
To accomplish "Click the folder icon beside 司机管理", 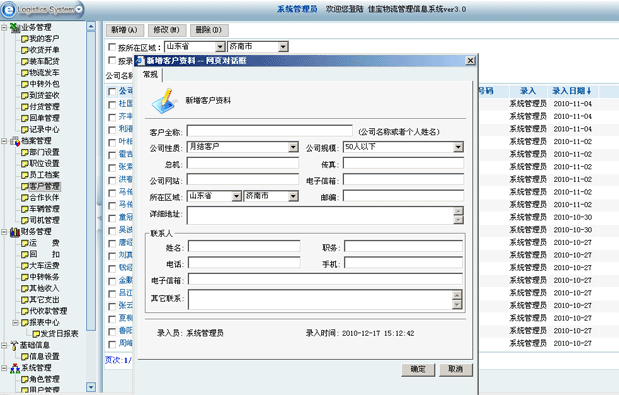I will tap(25, 220).
